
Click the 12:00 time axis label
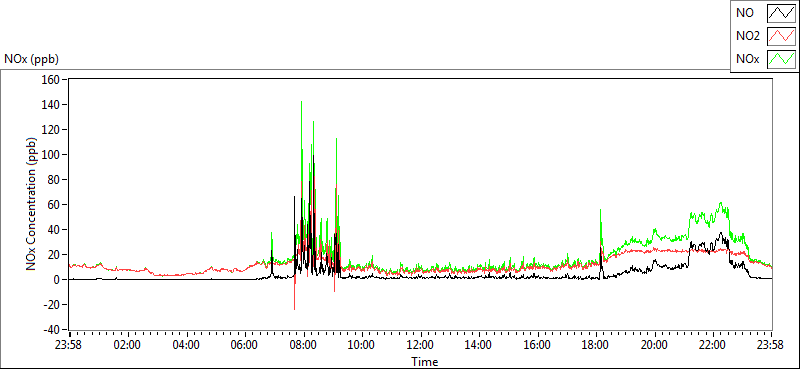421,344
